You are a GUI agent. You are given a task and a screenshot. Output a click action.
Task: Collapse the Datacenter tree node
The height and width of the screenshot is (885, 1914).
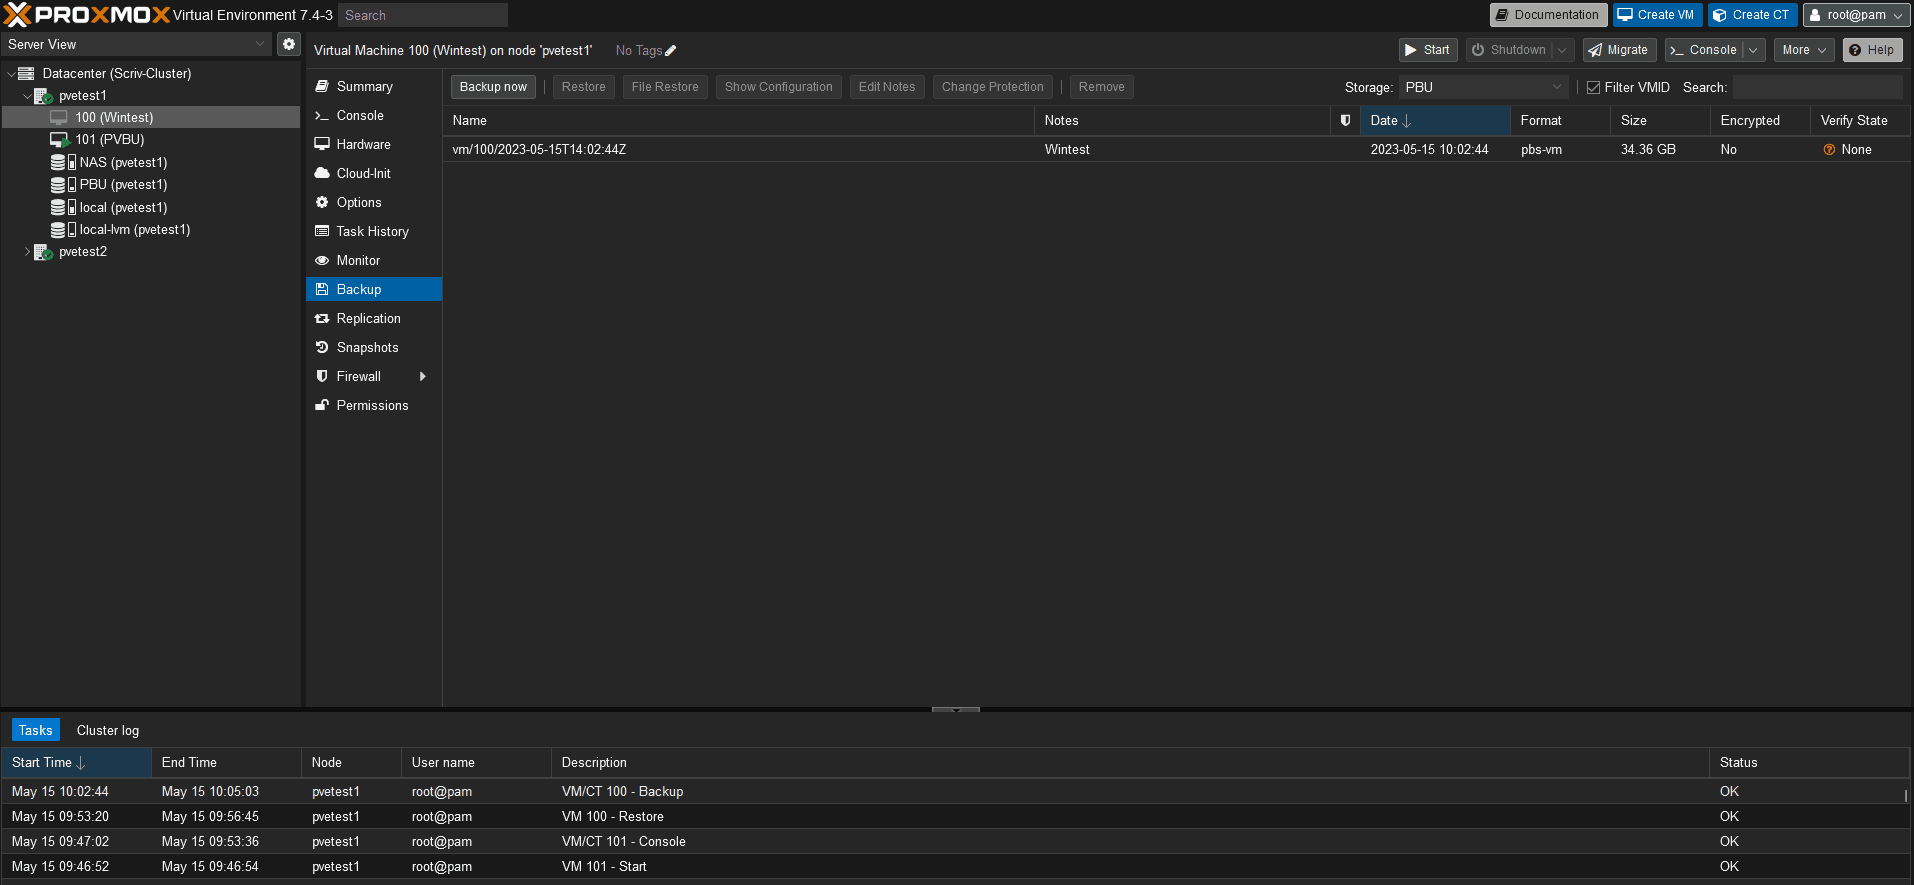[x=11, y=73]
